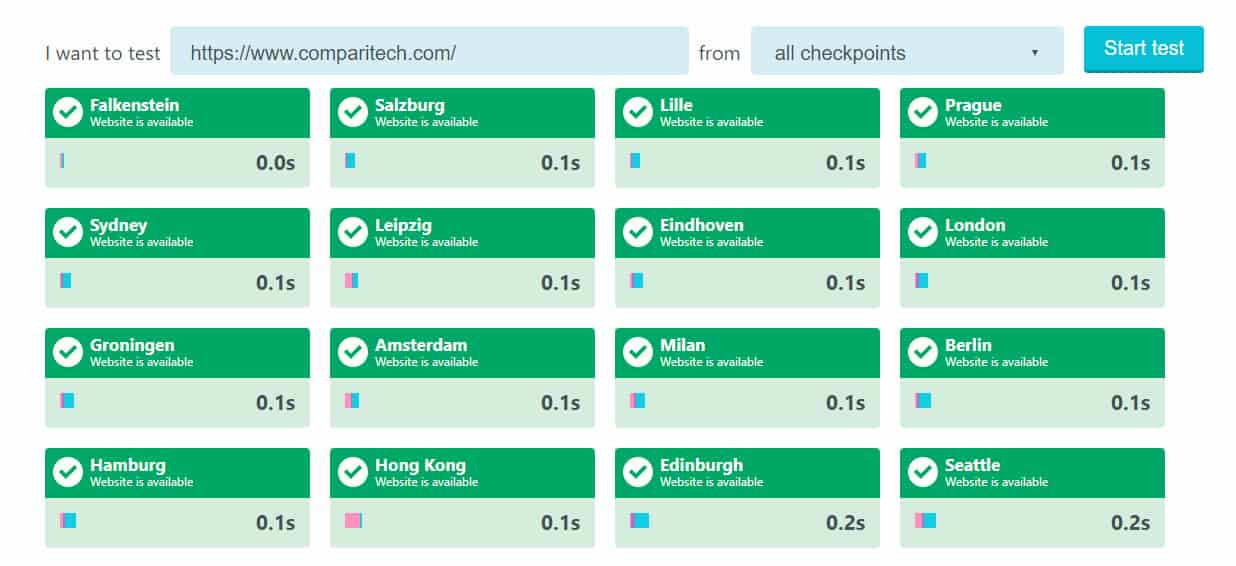Select the Seattle status checkmark icon

(922, 472)
